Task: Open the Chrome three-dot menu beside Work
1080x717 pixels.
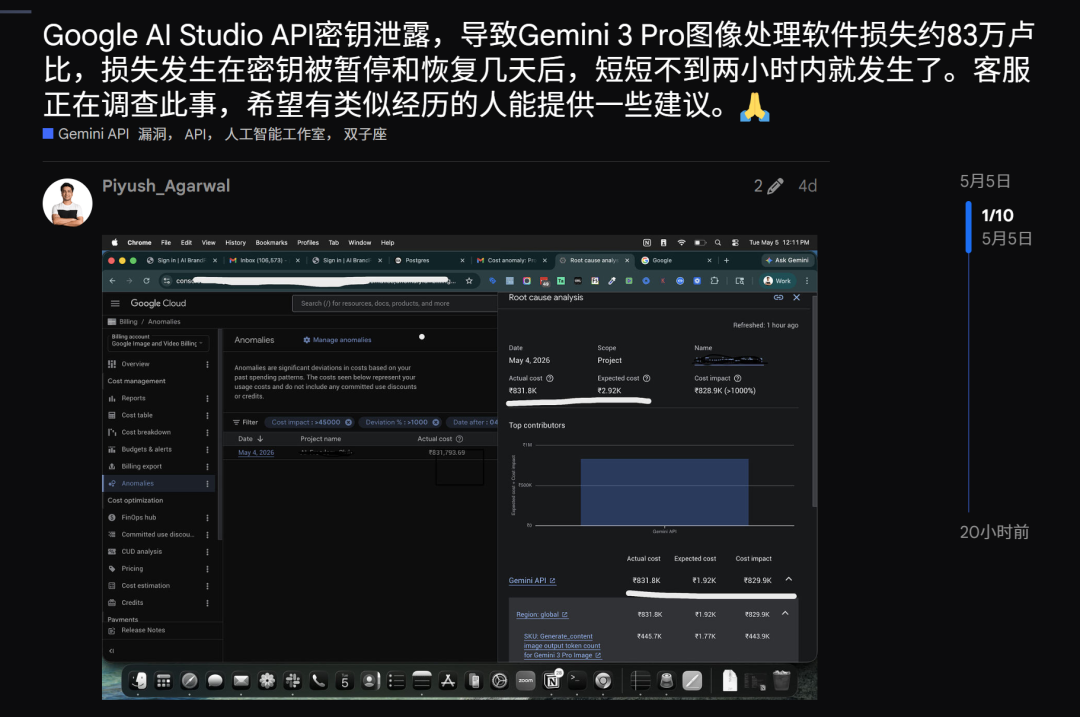Action: pyautogui.click(x=807, y=280)
